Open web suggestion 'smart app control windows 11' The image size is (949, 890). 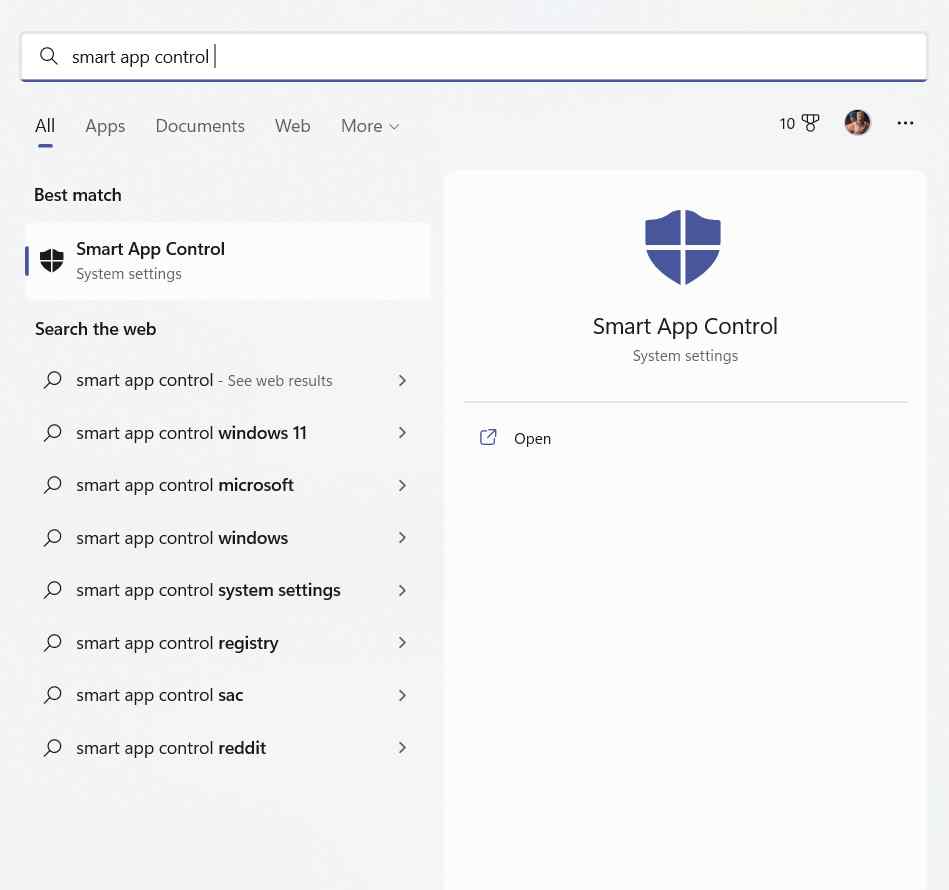click(x=228, y=433)
